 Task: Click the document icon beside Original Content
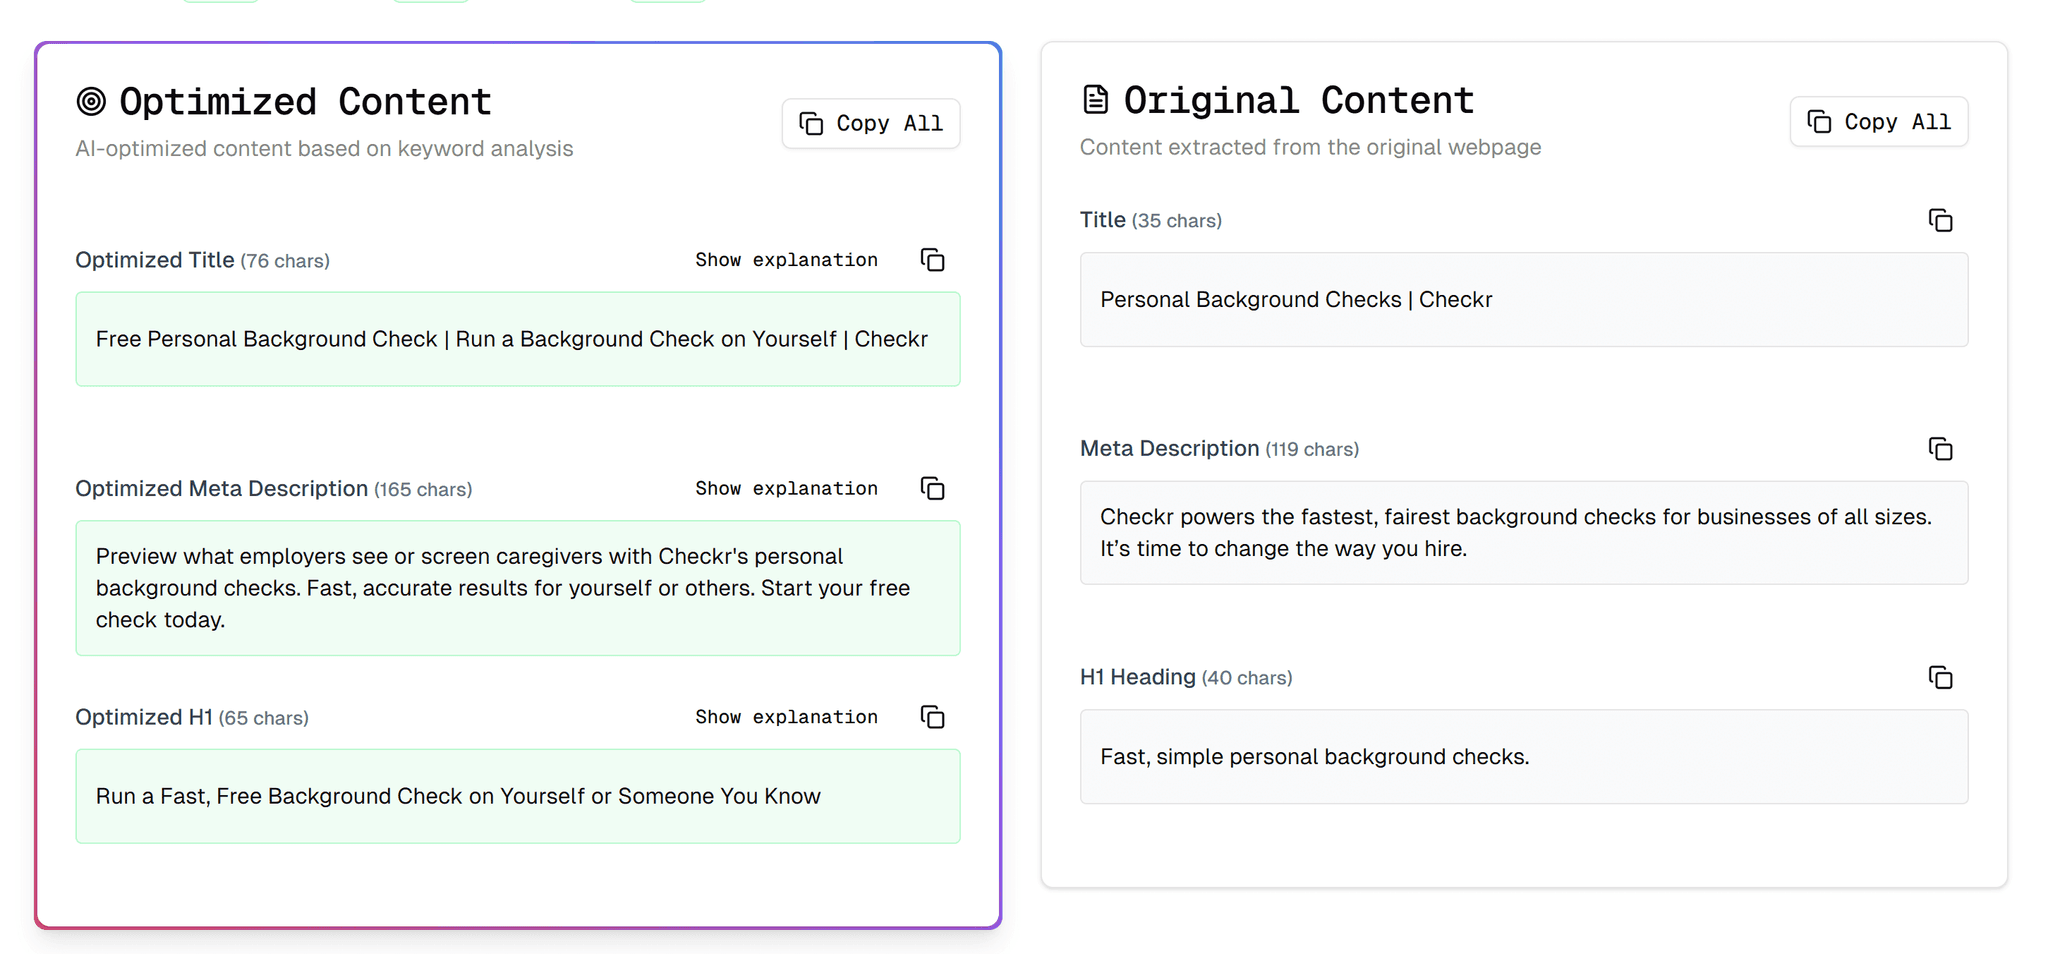coord(1096,98)
